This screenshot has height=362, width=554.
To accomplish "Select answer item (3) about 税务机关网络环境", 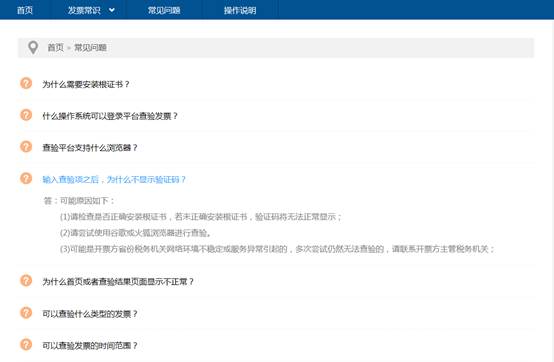I will 277,249.
